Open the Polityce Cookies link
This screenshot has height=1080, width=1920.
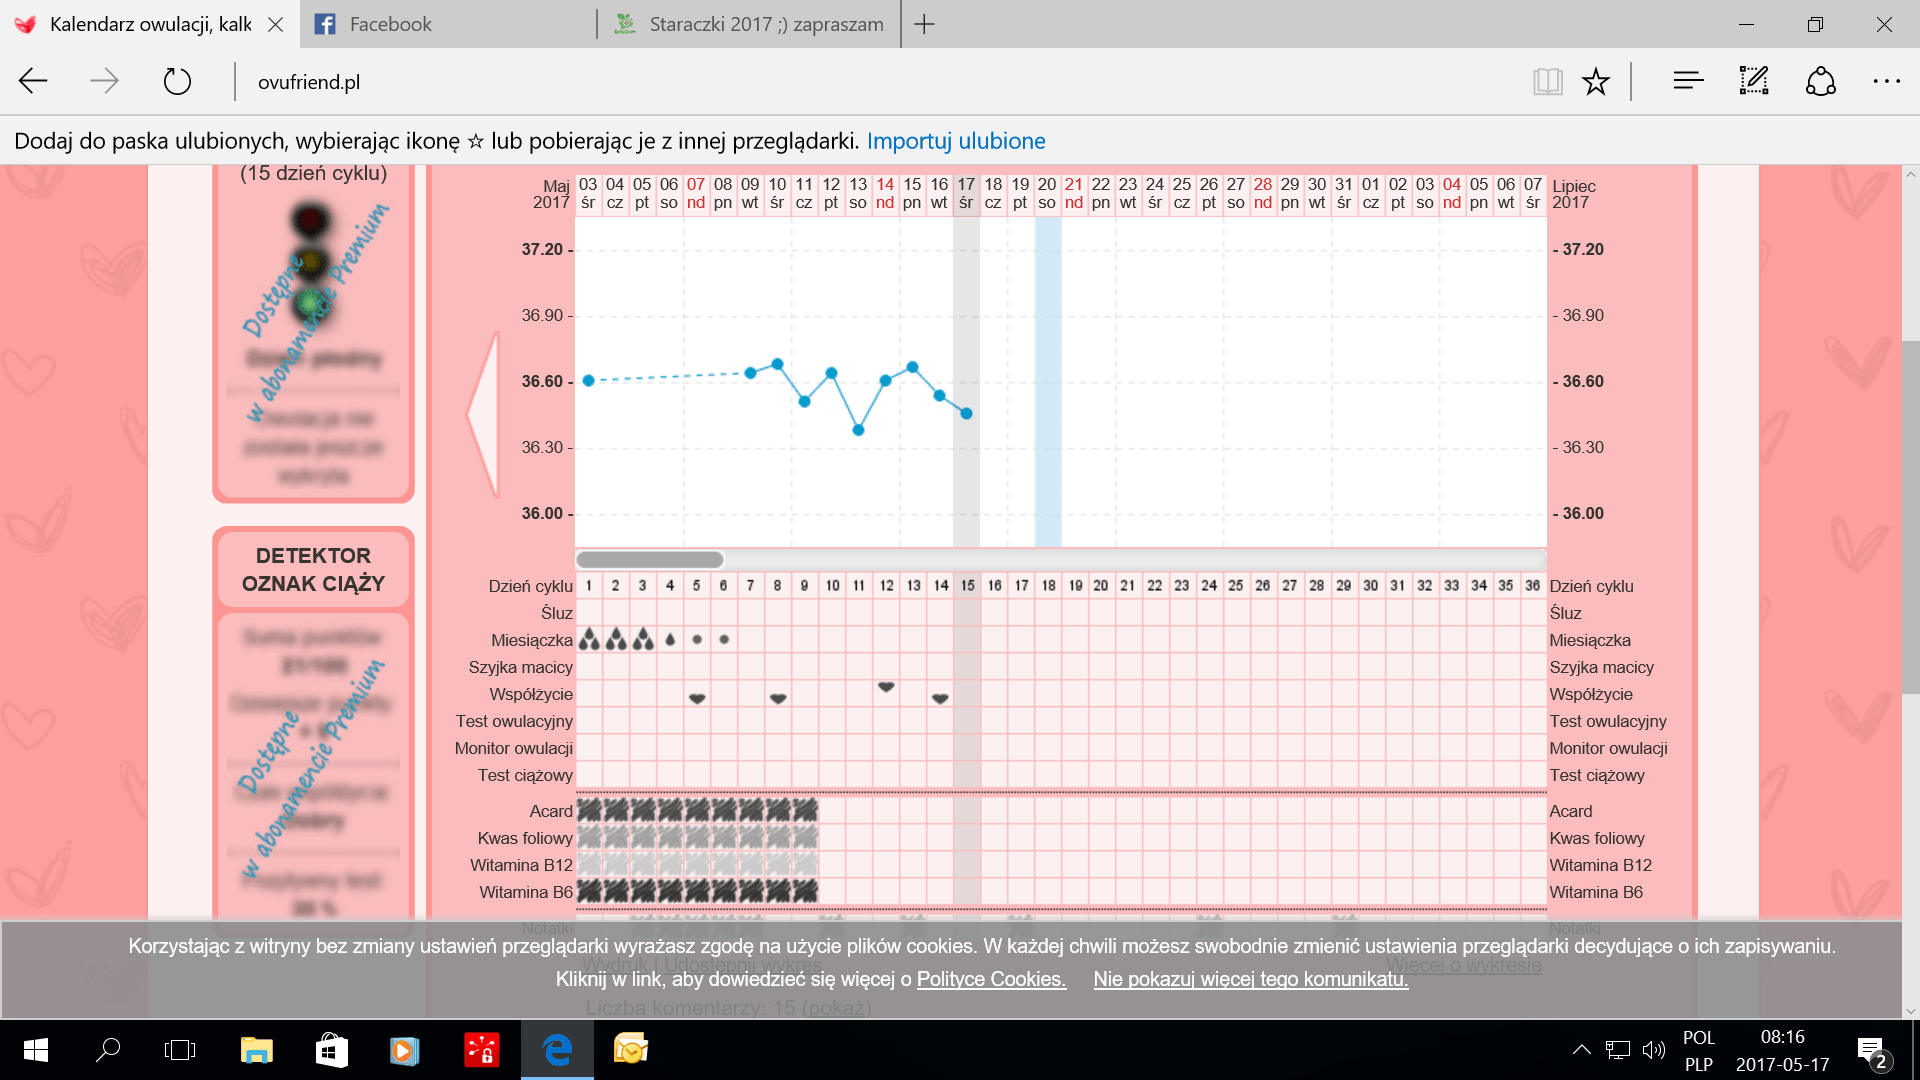coord(990,979)
